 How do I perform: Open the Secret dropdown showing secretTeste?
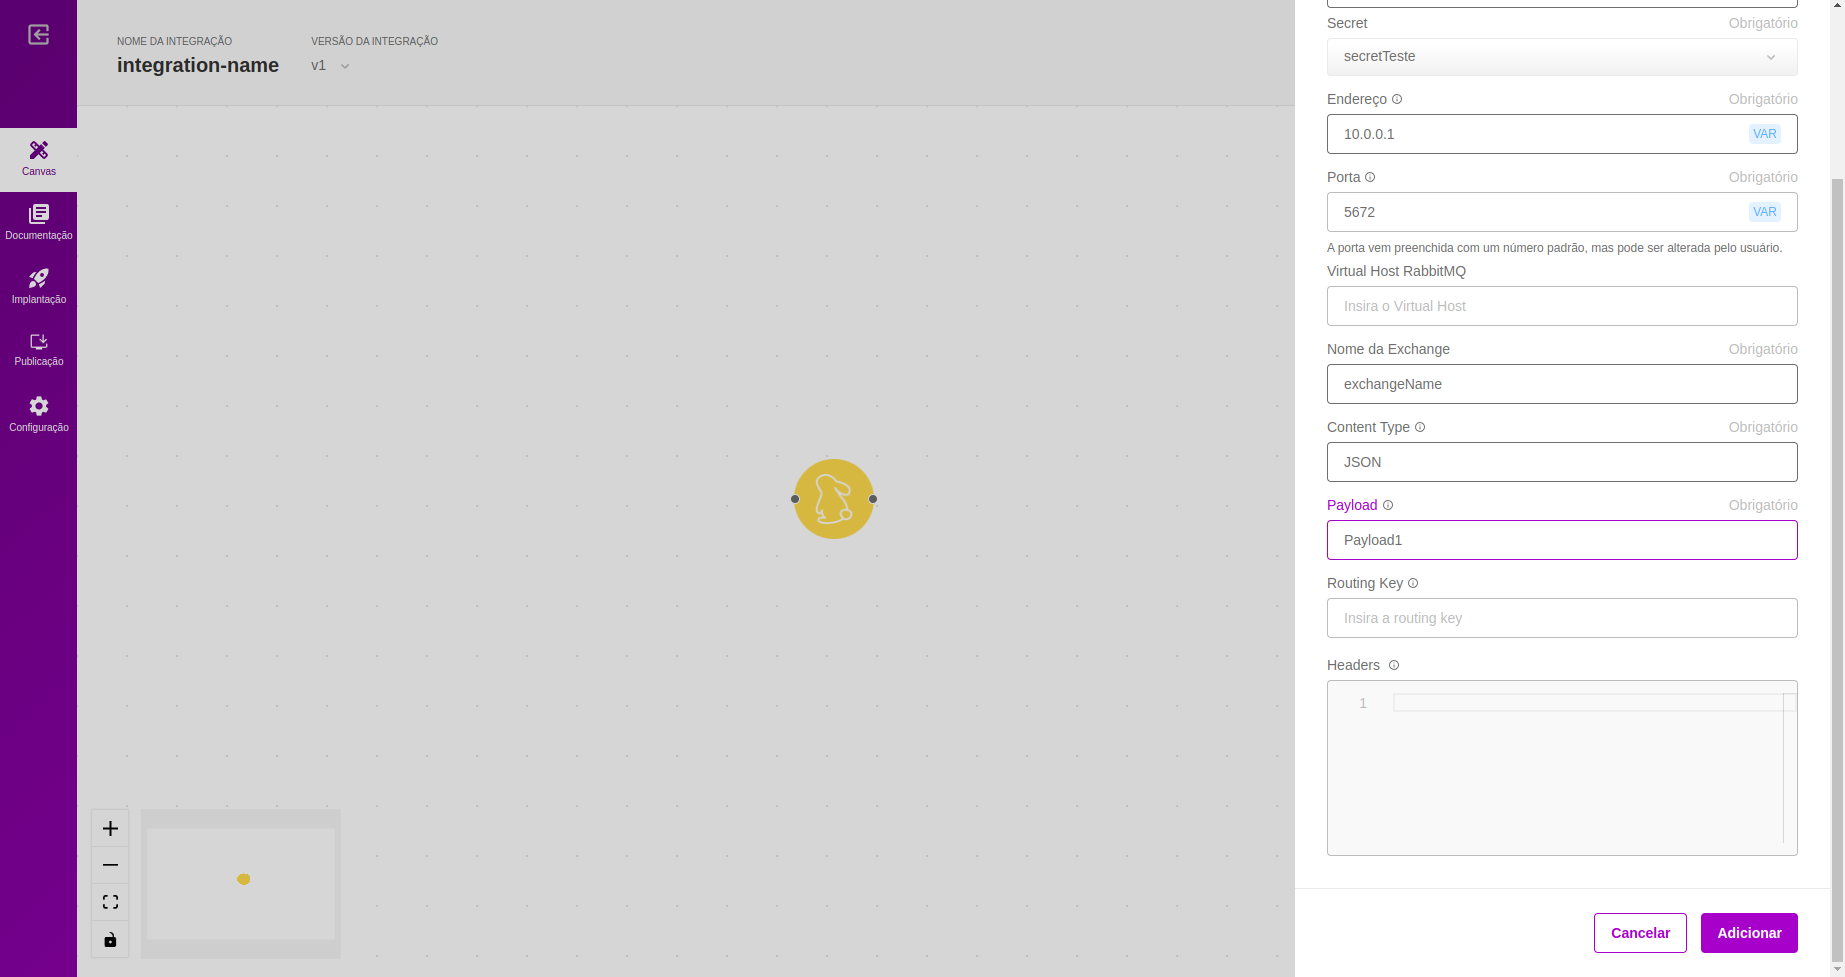click(1562, 57)
